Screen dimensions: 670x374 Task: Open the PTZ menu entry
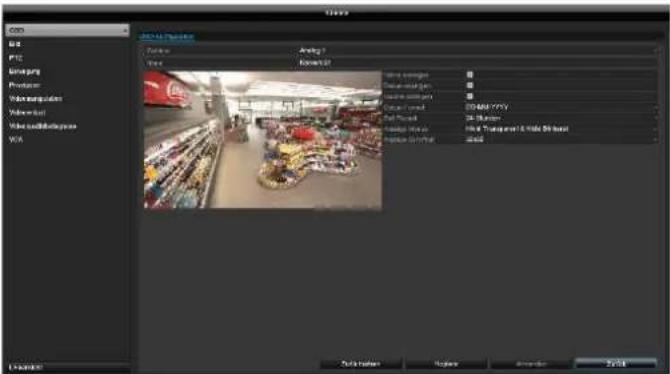16,58
